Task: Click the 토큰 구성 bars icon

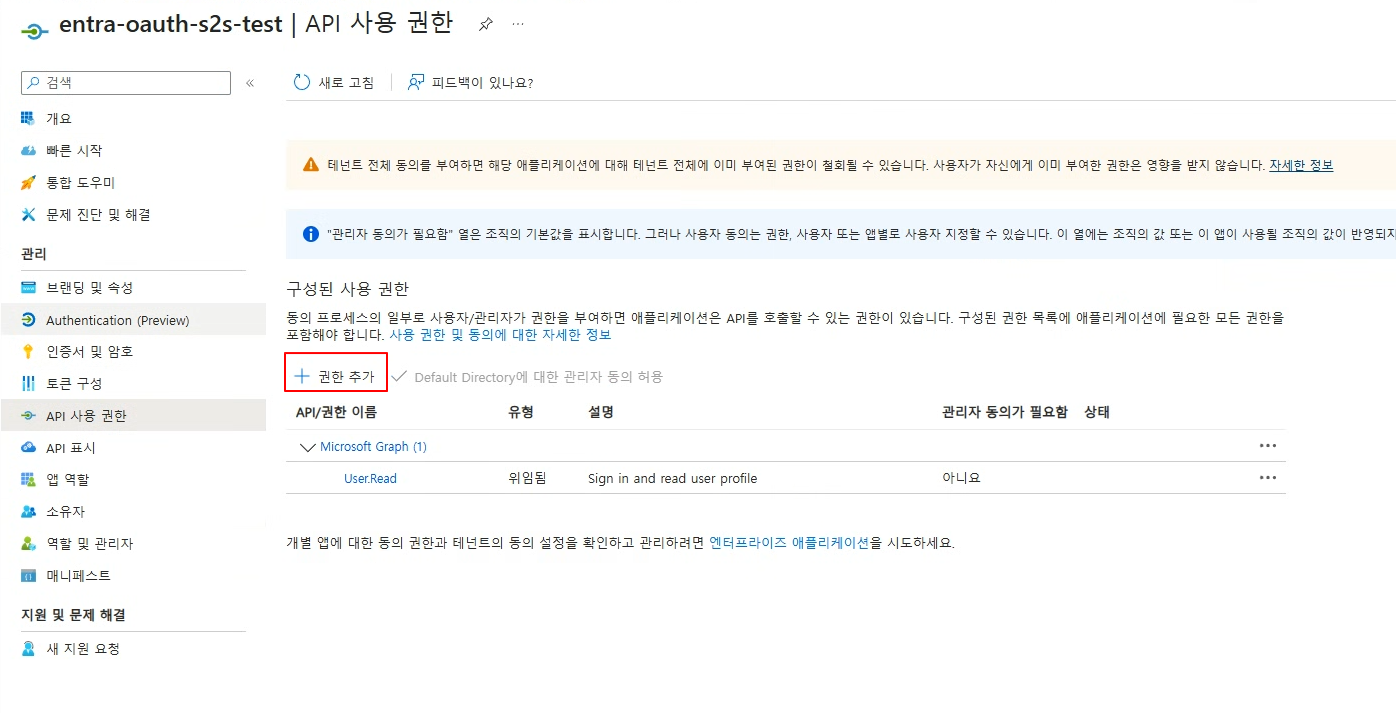Action: (x=28, y=383)
